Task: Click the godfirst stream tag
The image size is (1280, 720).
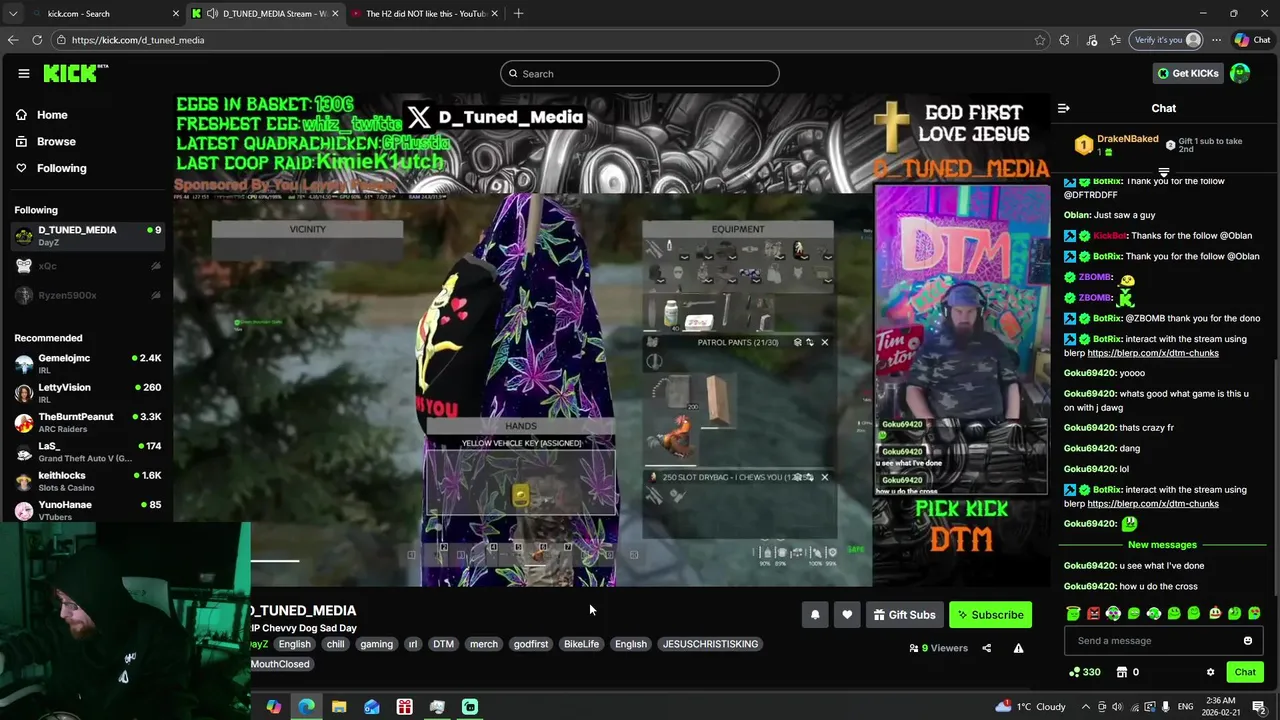Action: 531,644
